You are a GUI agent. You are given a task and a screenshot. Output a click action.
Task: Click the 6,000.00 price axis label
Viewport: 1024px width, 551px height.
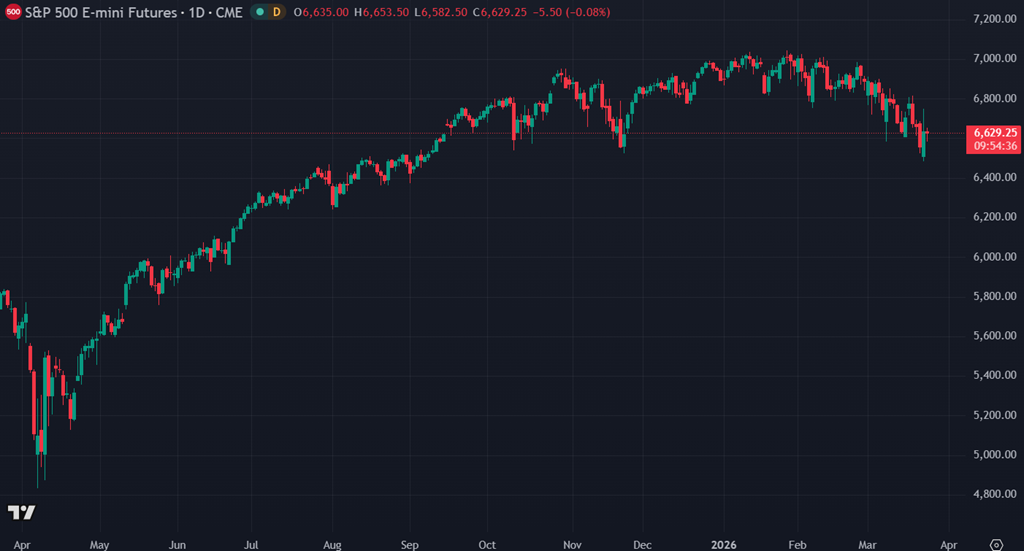tap(994, 257)
